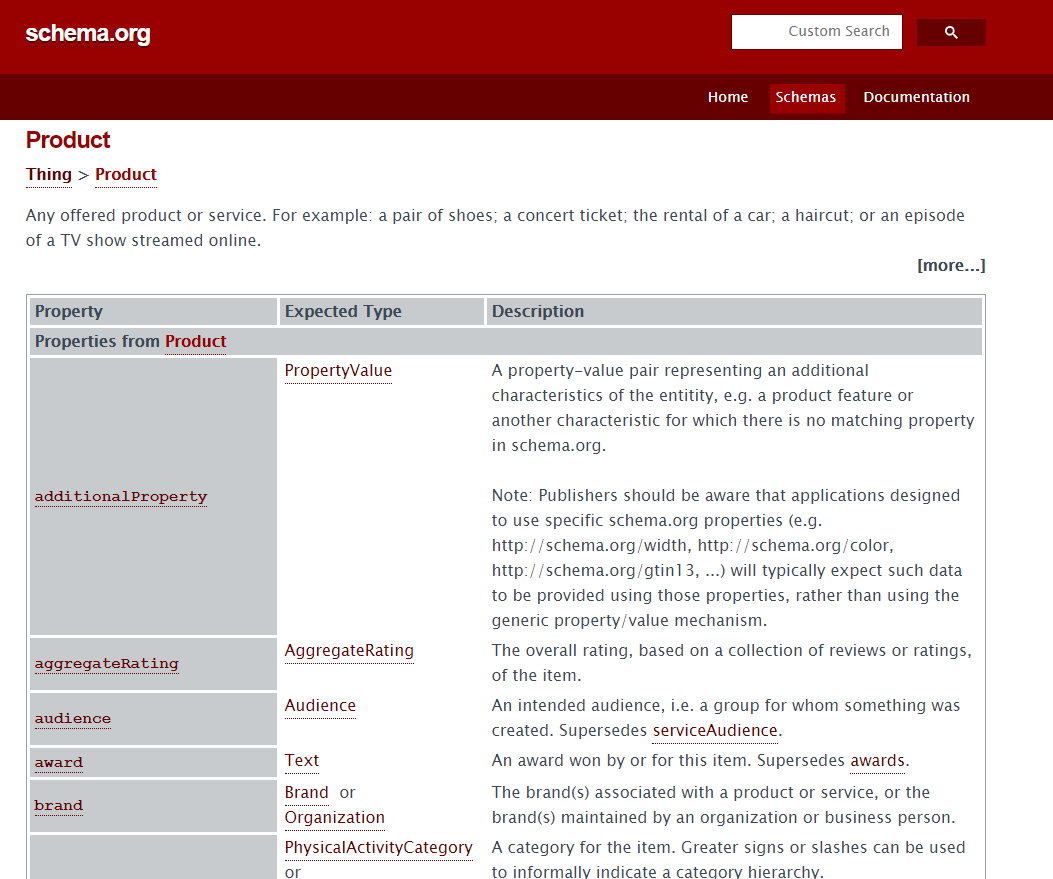
Task: Open the audience property link
Action: click(x=73, y=719)
